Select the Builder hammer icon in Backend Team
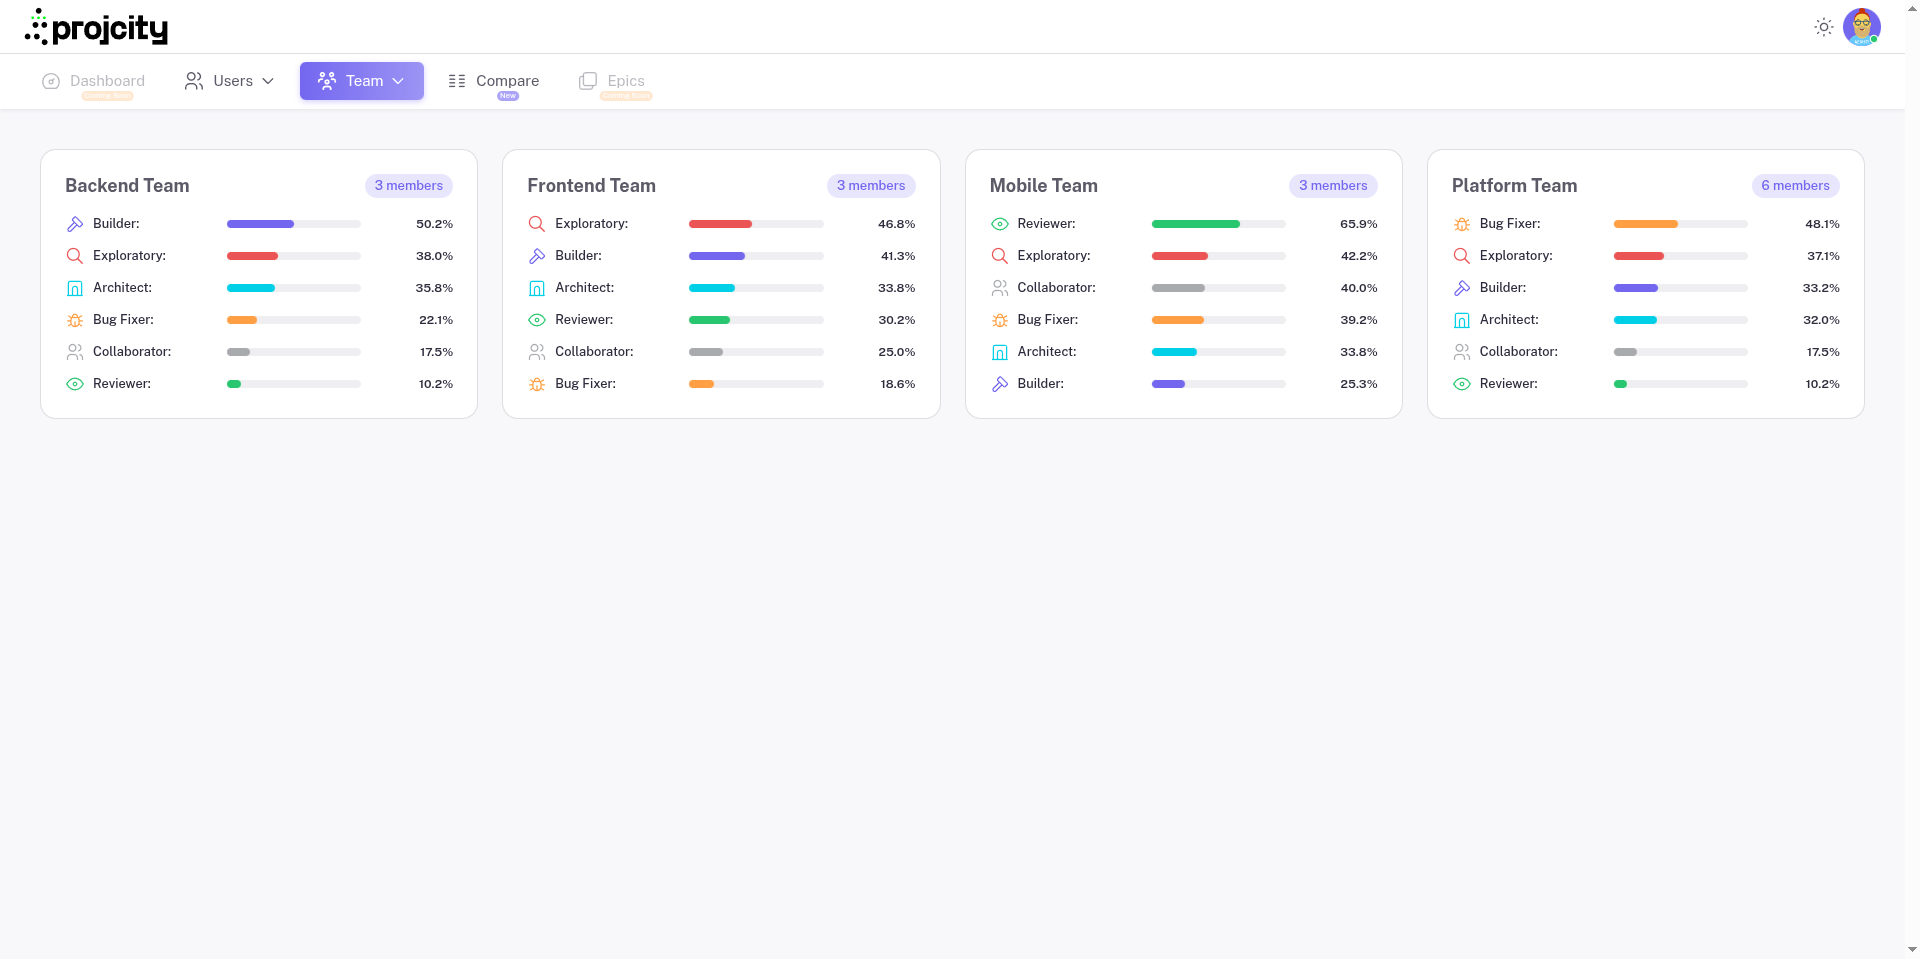Image resolution: width=1920 pixels, height=959 pixels. point(75,224)
